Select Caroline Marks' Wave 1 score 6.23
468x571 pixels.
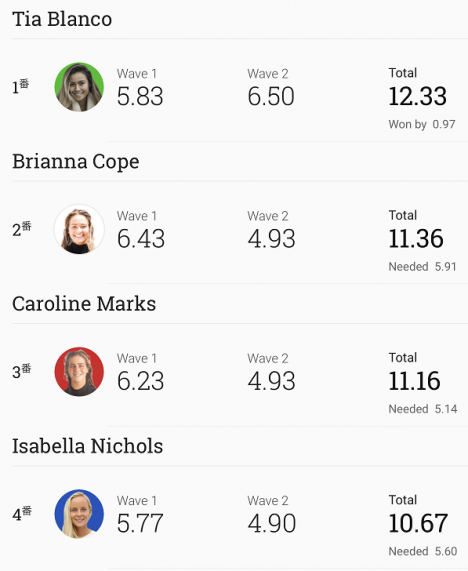(x=140, y=381)
